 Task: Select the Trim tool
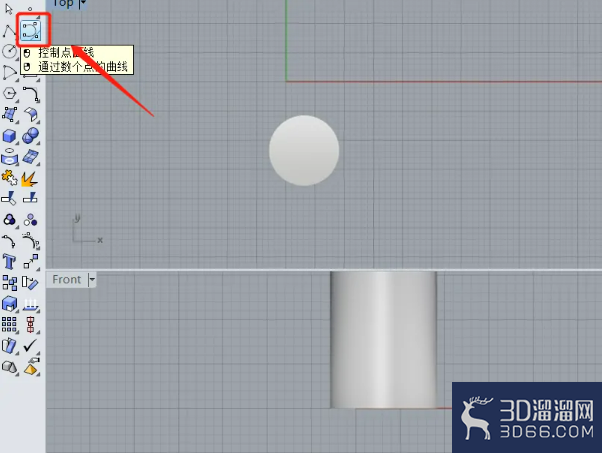pos(9,198)
